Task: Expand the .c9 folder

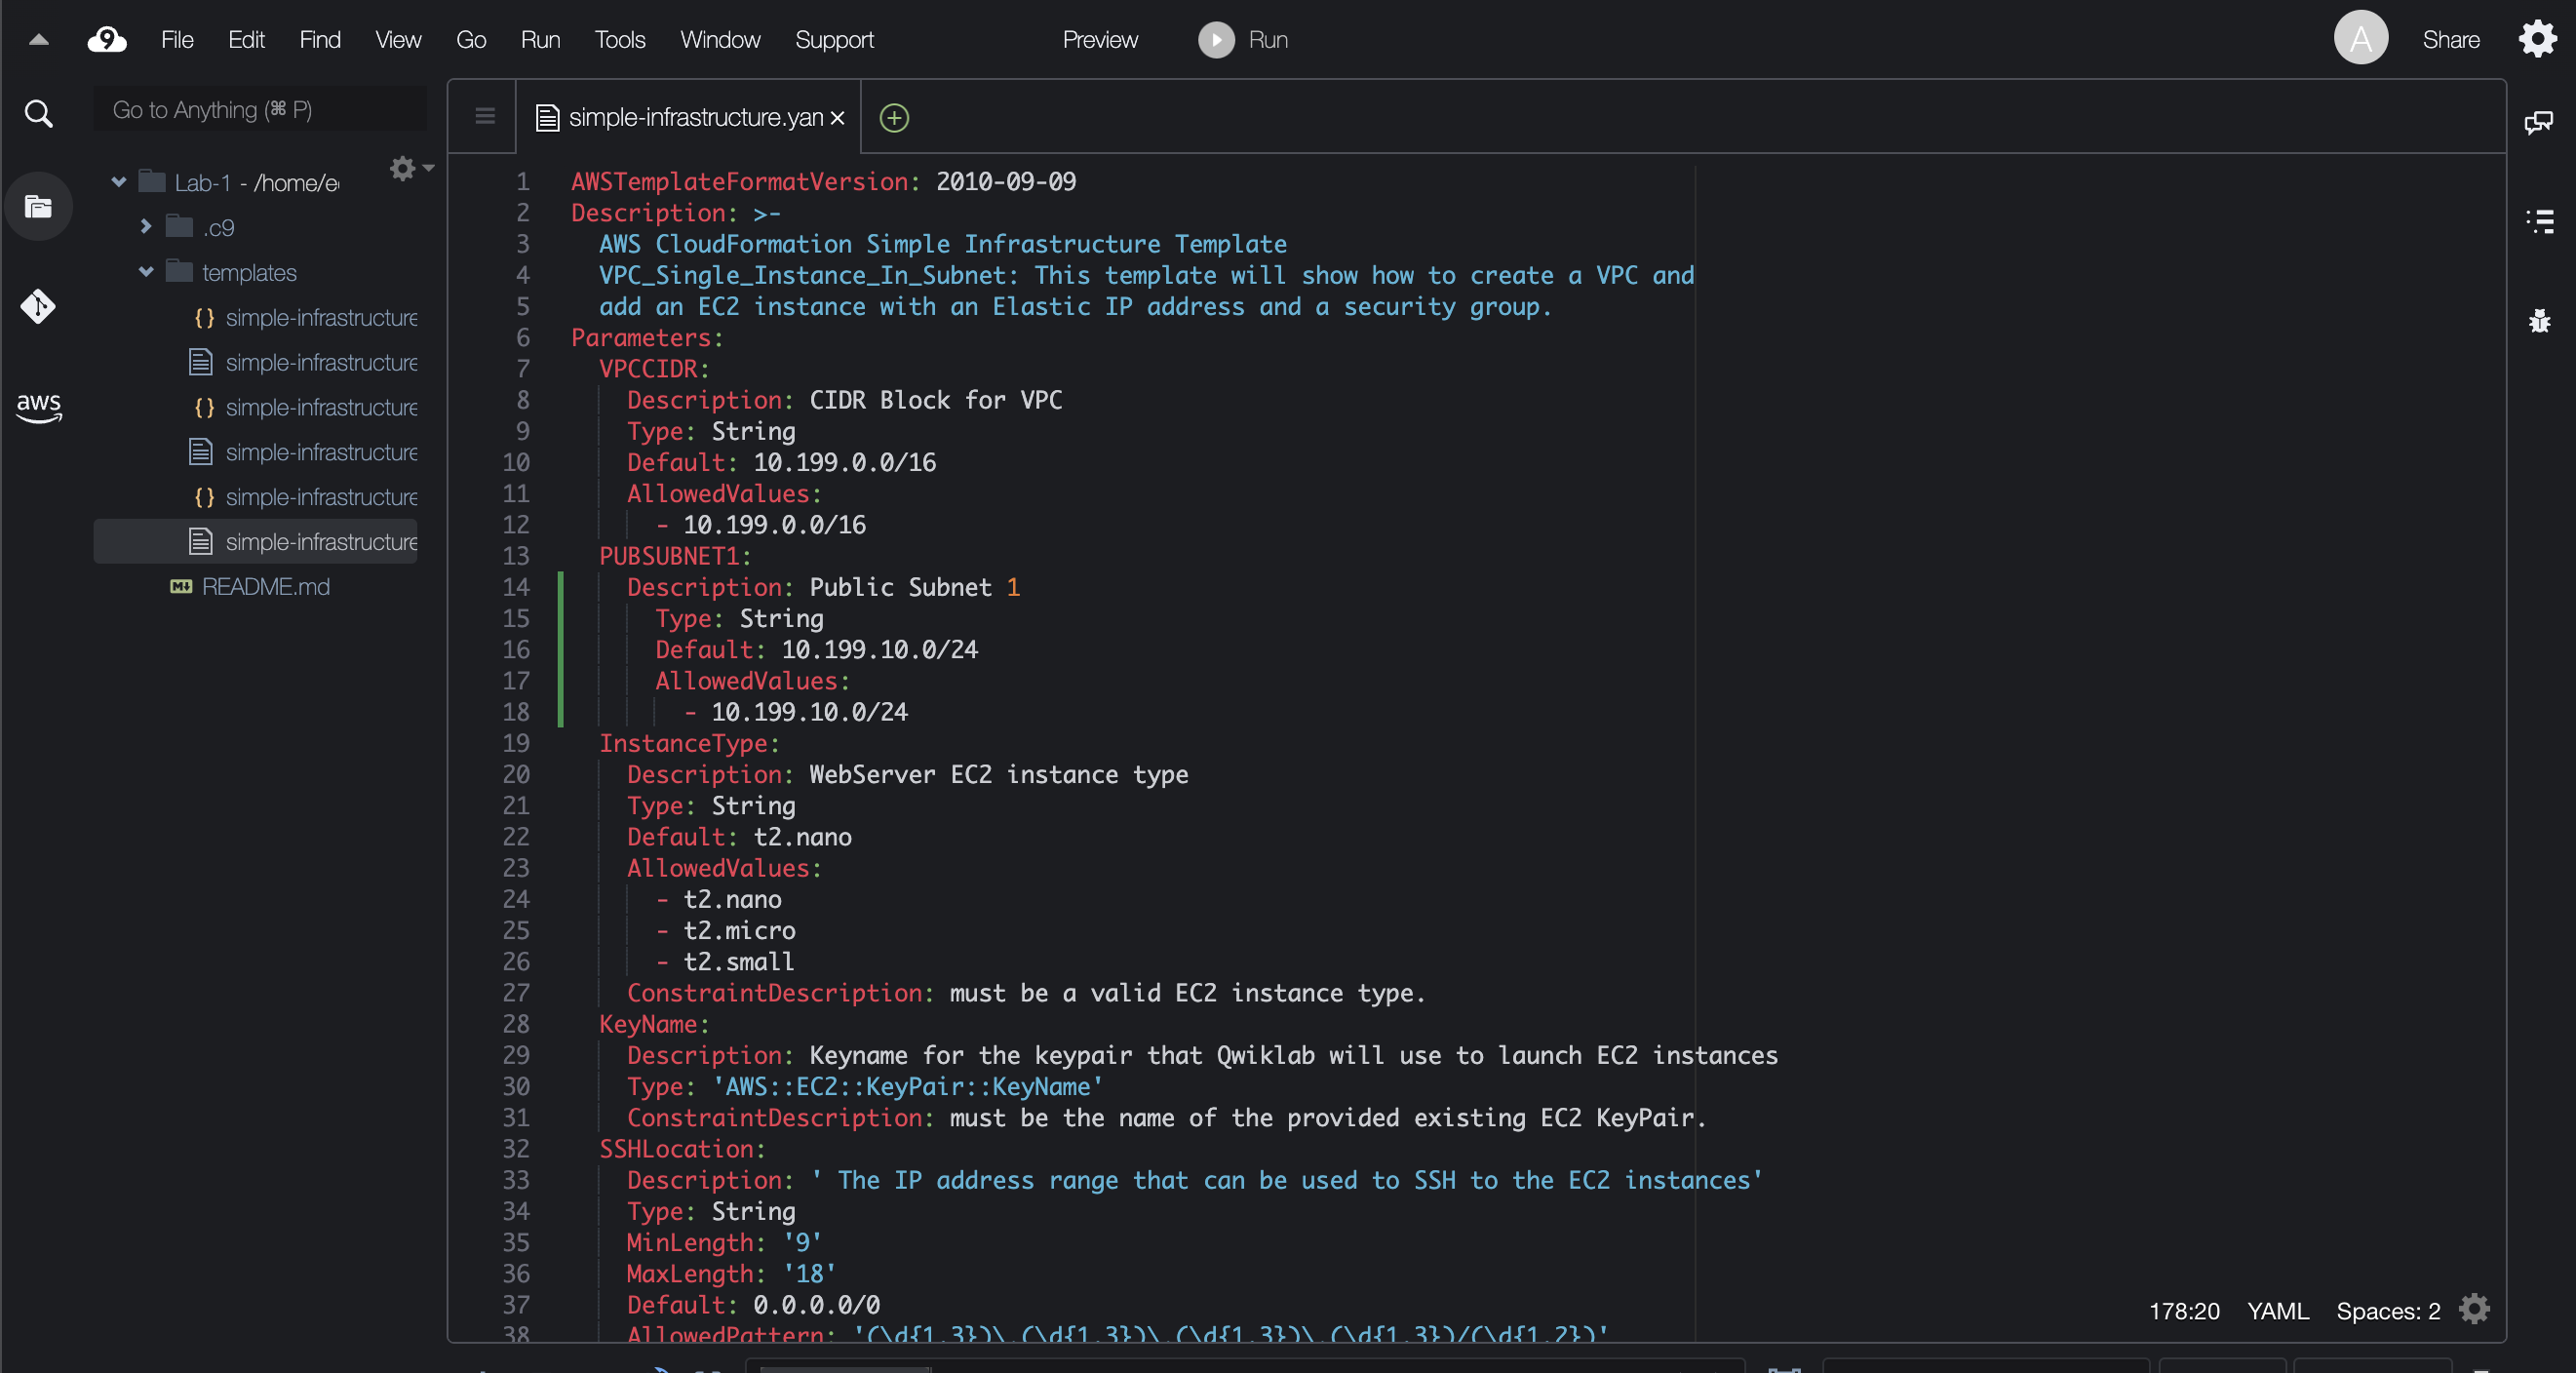Action: pyautogui.click(x=146, y=227)
